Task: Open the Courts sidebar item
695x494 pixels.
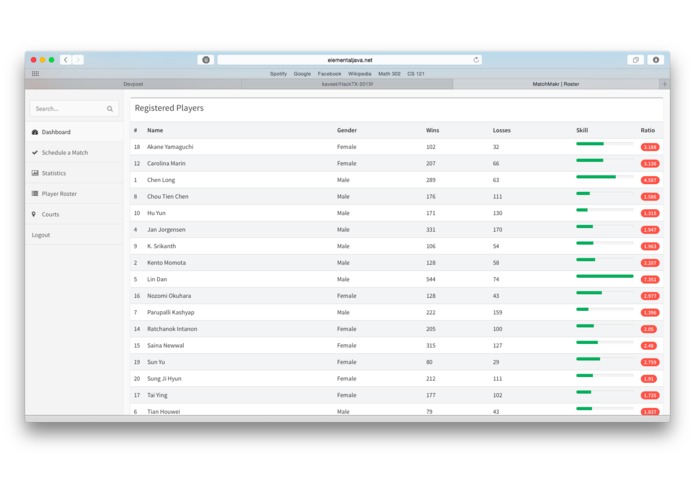Action: pos(74,214)
